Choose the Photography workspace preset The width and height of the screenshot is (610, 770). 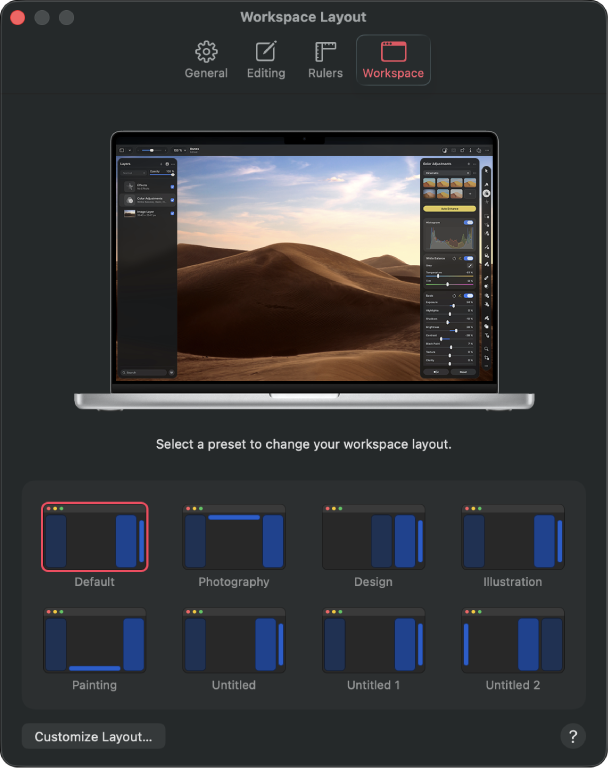coord(234,537)
